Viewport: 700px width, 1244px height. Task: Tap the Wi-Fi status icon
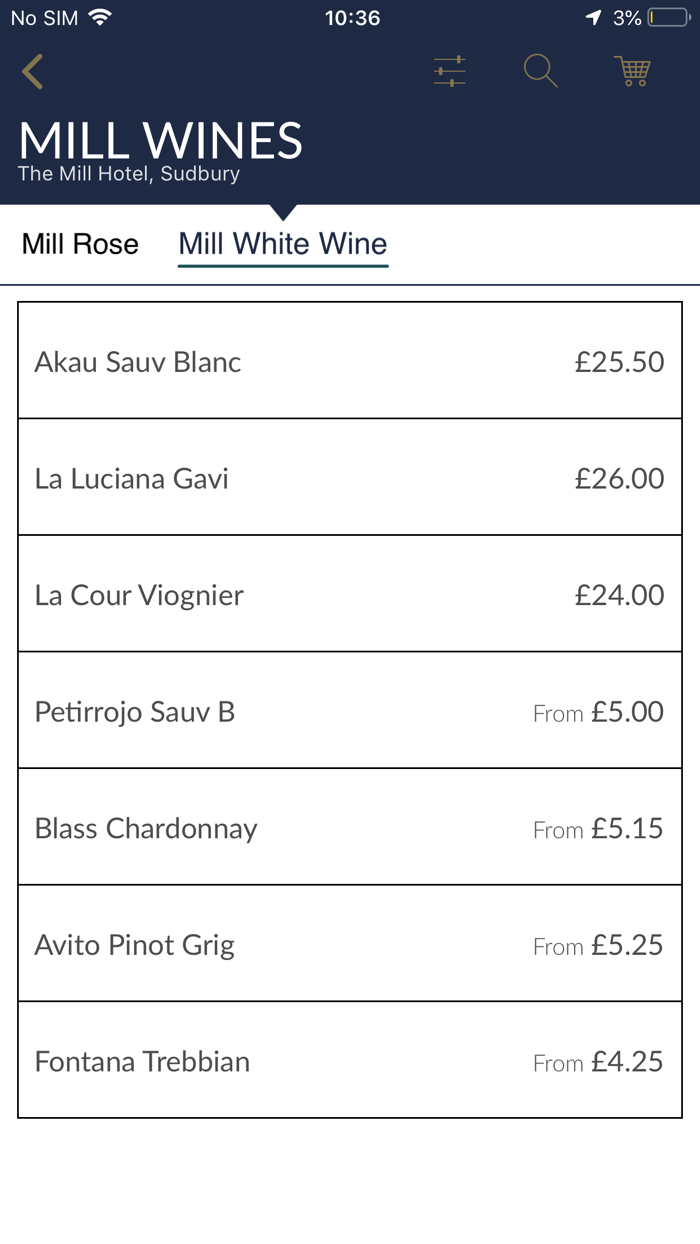point(100,18)
